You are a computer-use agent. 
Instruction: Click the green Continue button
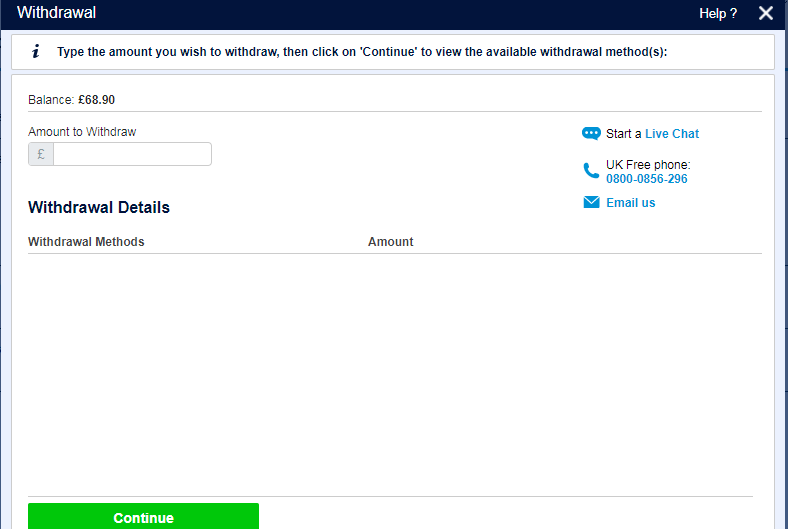pos(143,516)
